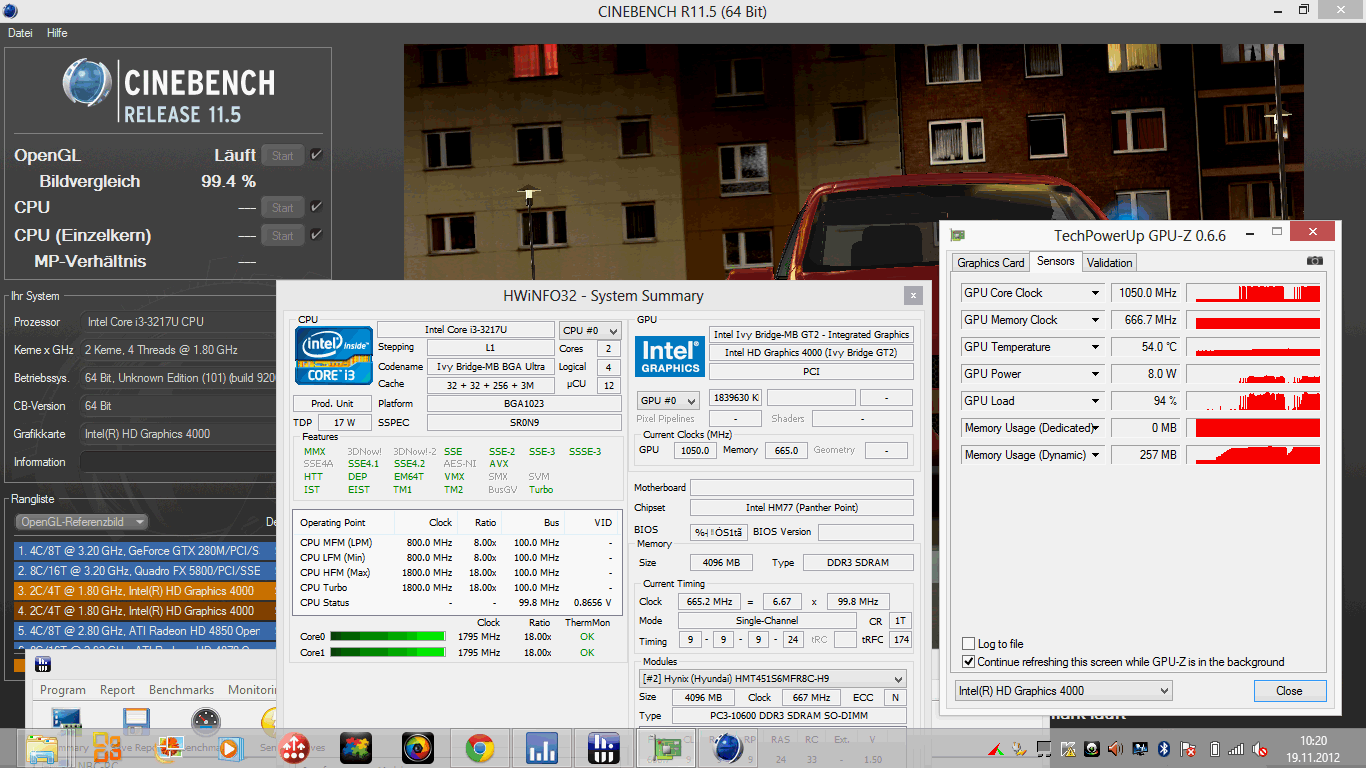Image resolution: width=1366 pixels, height=768 pixels.
Task: Open the Datei menu in CINEBENCH
Action: [x=20, y=33]
